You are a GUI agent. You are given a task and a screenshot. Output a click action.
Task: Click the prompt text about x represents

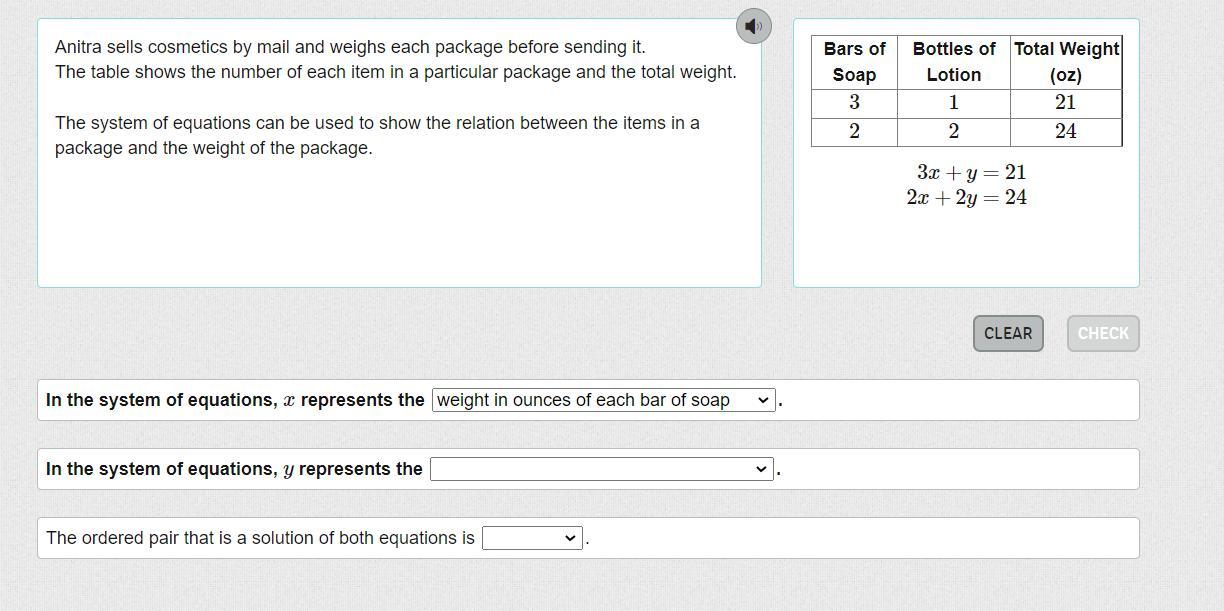coord(235,400)
